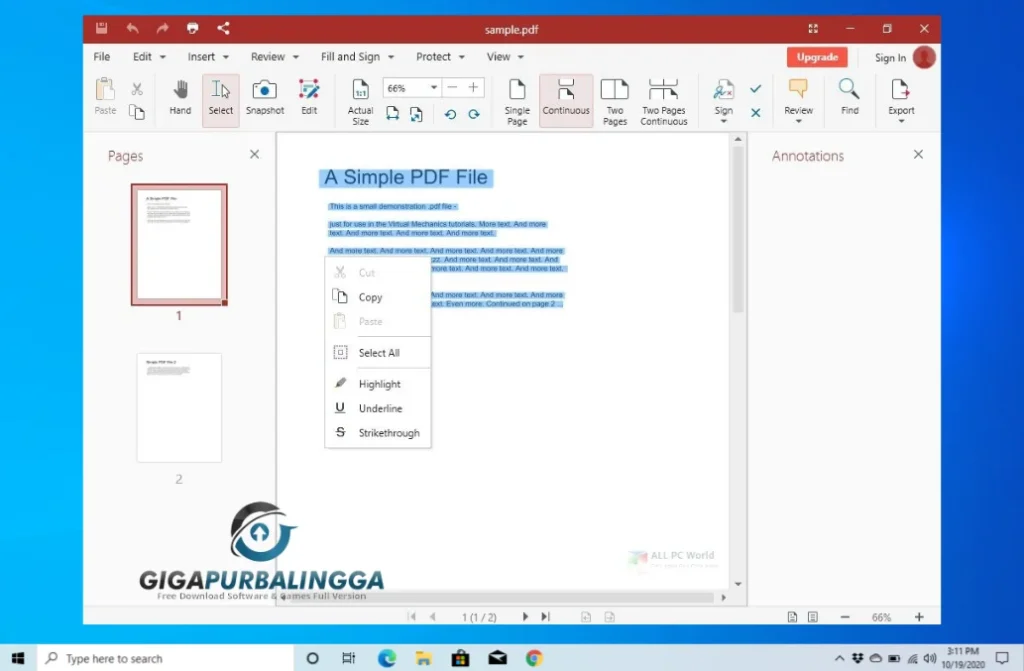Expand the Sign dropdown arrow
The width and height of the screenshot is (1024, 671).
coord(724,120)
